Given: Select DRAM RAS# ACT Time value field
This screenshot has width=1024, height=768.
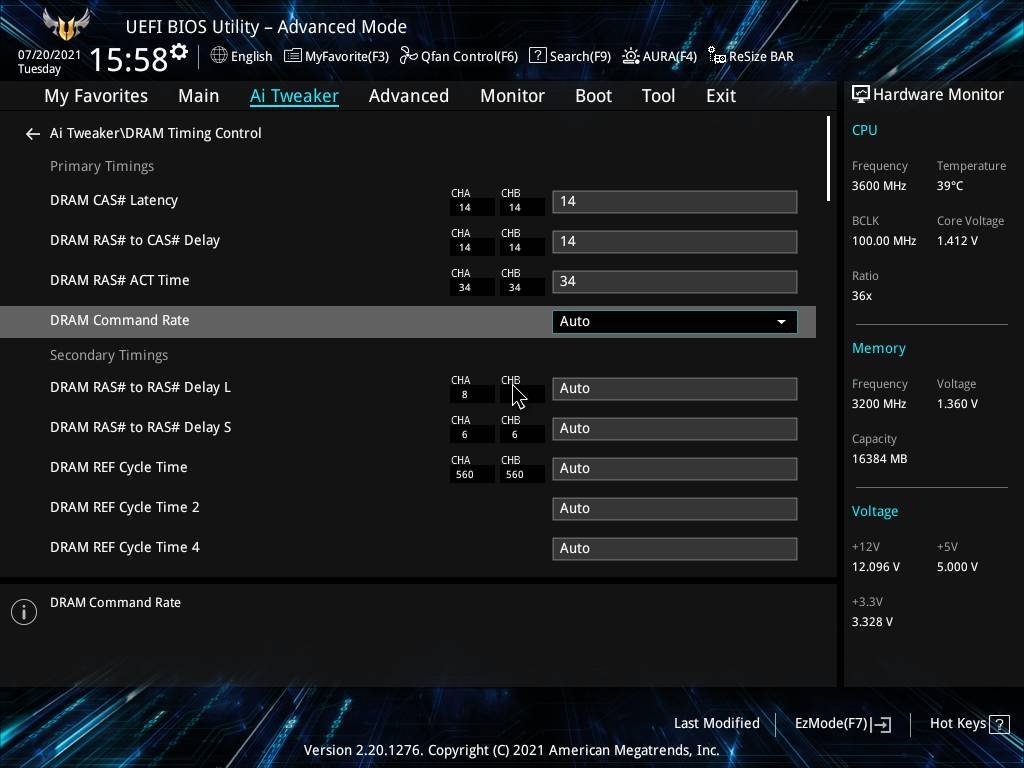Looking at the screenshot, I should (674, 281).
